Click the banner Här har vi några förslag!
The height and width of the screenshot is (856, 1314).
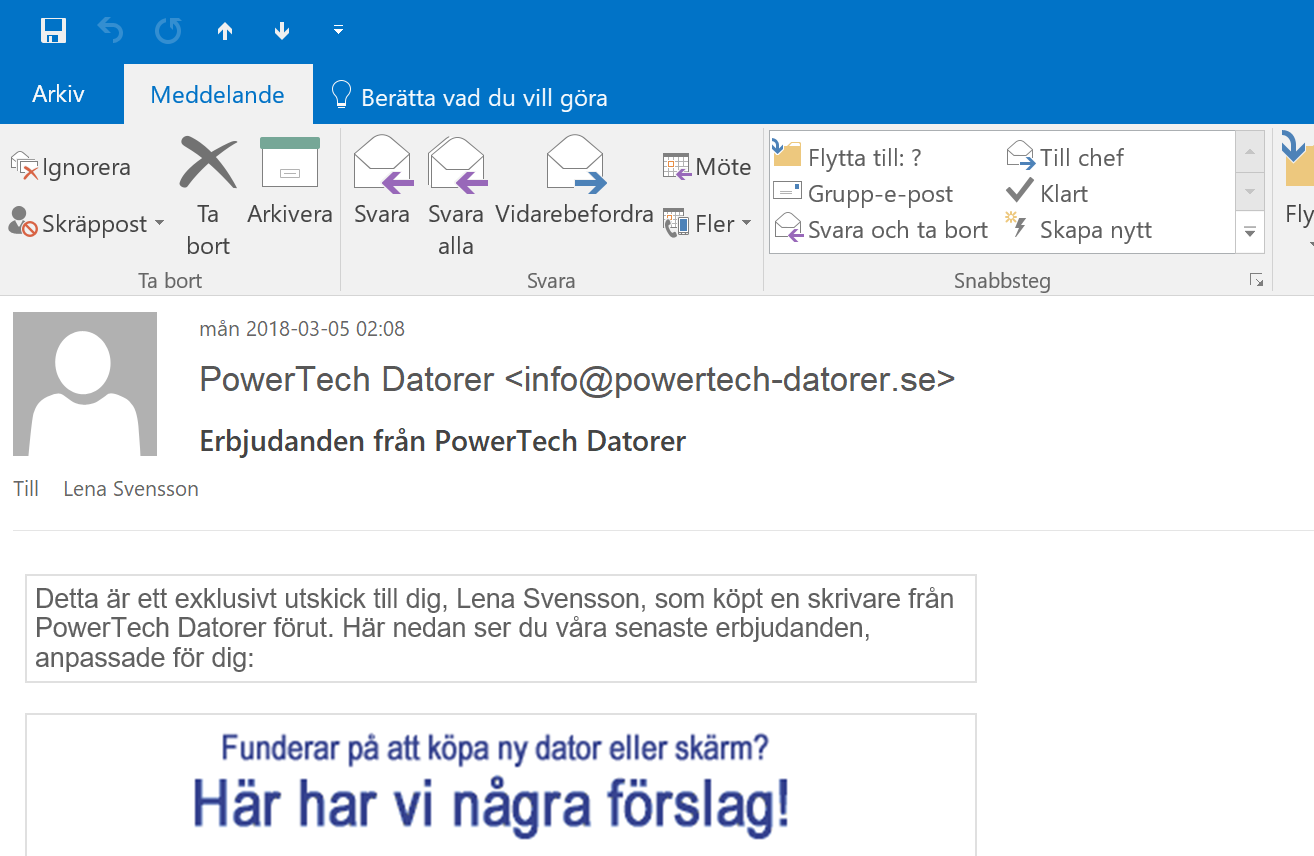pos(491,806)
